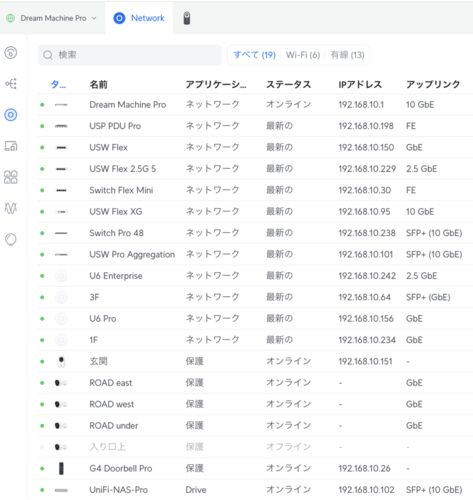
Task: Open the bottom circular sidebar icon
Action: point(11,239)
